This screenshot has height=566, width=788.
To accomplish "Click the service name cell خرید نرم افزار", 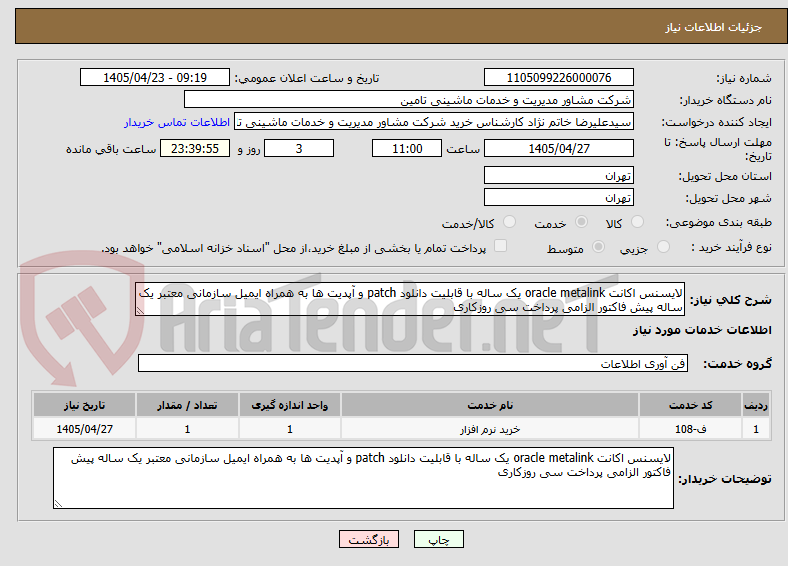I will [x=490, y=429].
